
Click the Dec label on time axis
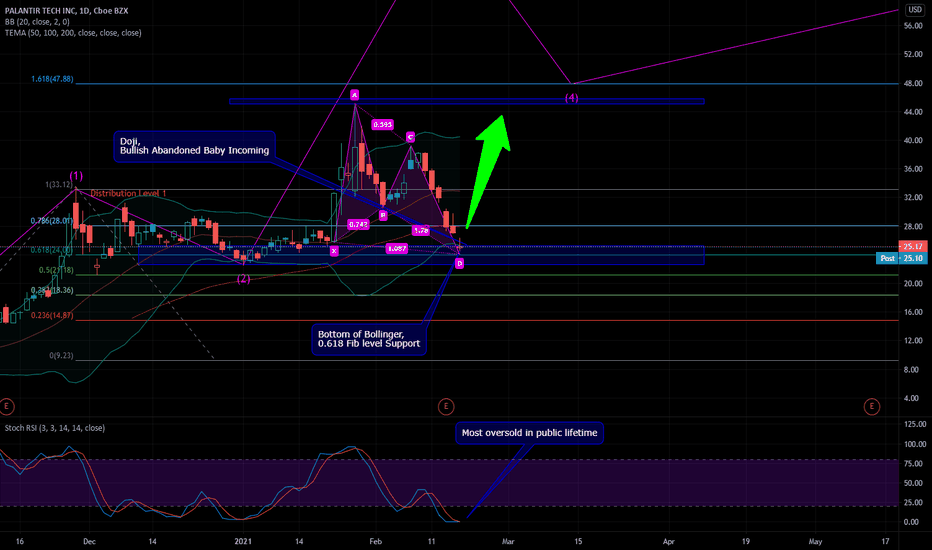pyautogui.click(x=89, y=542)
